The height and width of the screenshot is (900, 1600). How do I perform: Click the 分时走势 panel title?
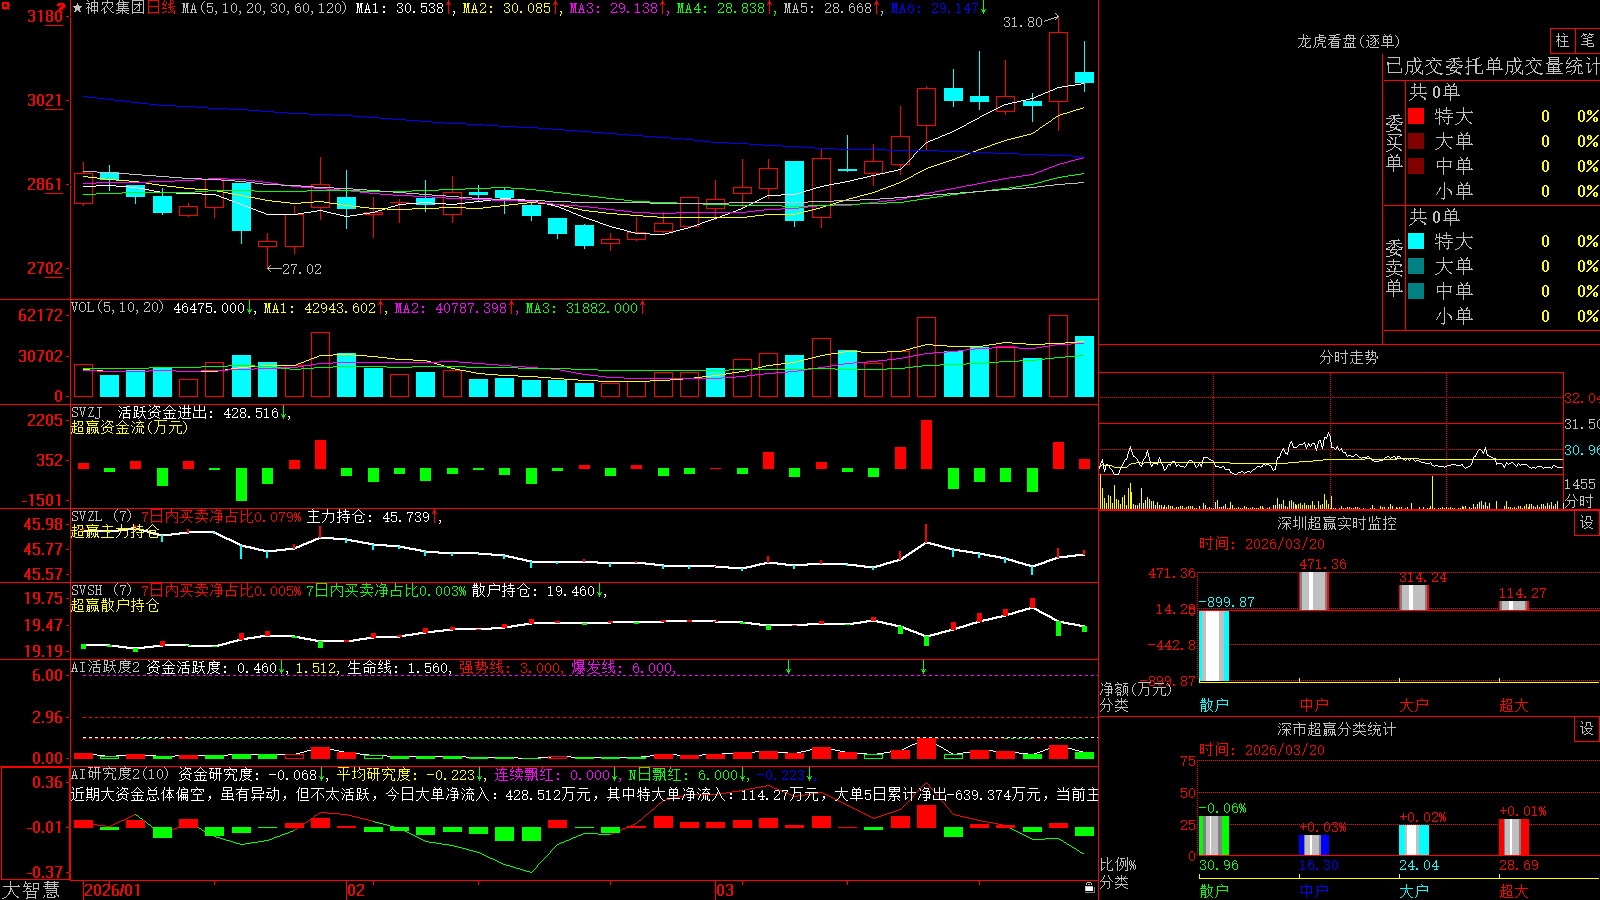click(x=1348, y=357)
